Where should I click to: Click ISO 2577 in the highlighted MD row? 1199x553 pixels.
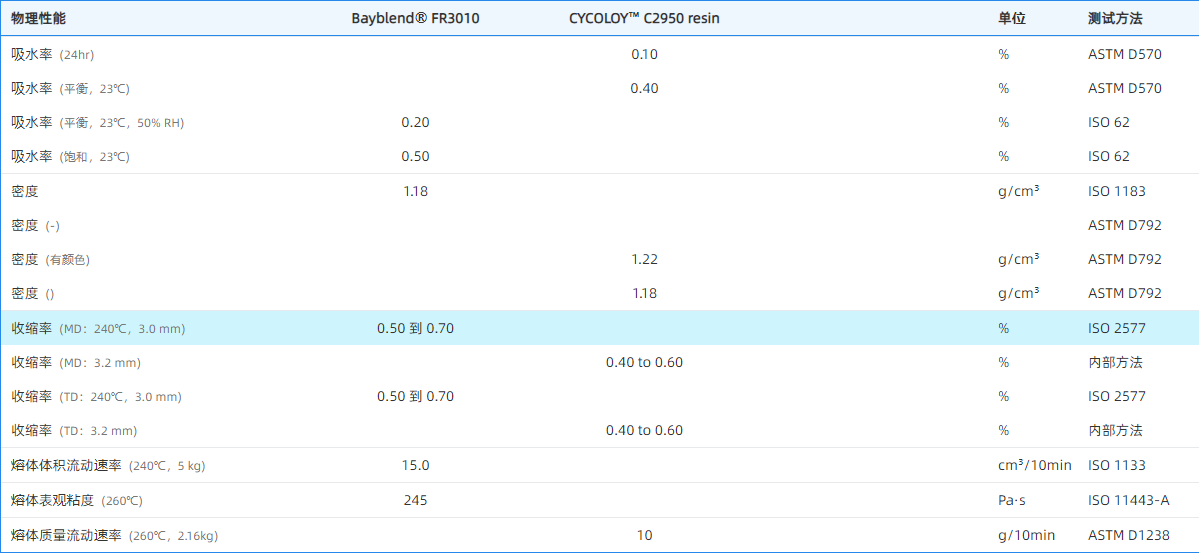pyautogui.click(x=1116, y=328)
